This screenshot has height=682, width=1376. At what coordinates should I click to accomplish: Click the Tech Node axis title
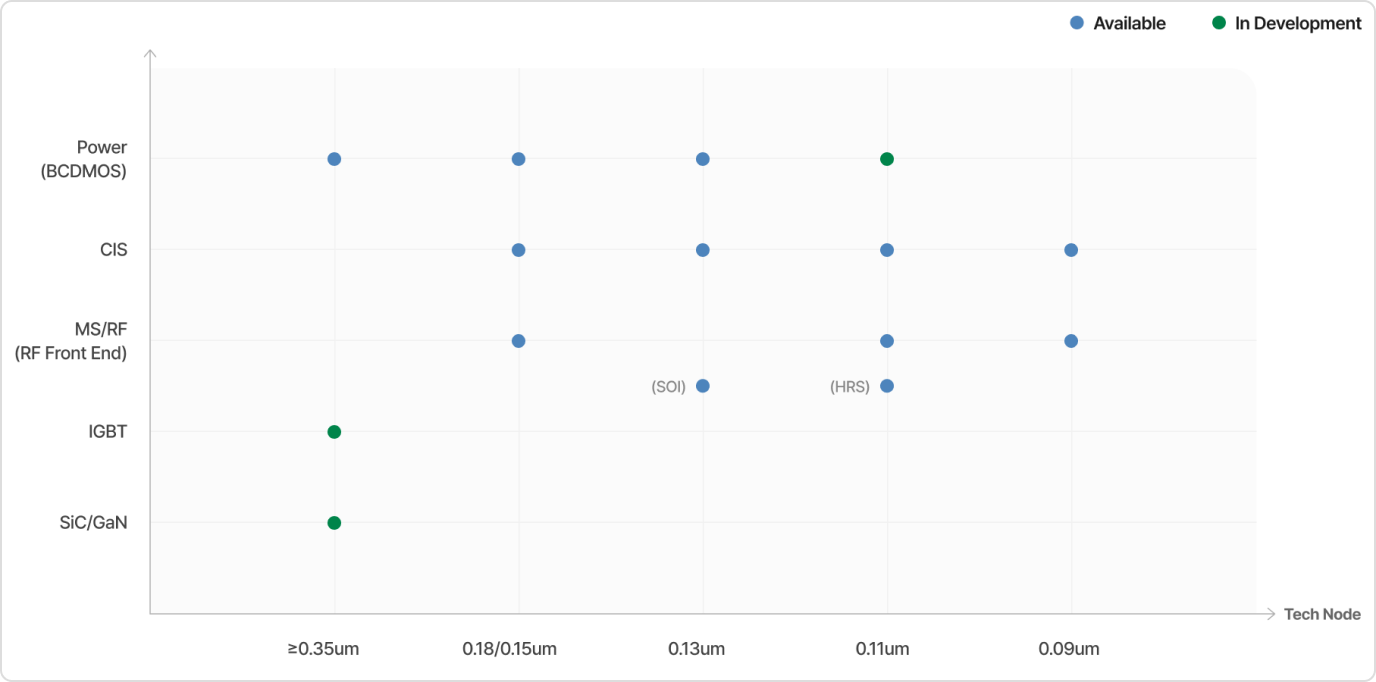pyautogui.click(x=1322, y=614)
